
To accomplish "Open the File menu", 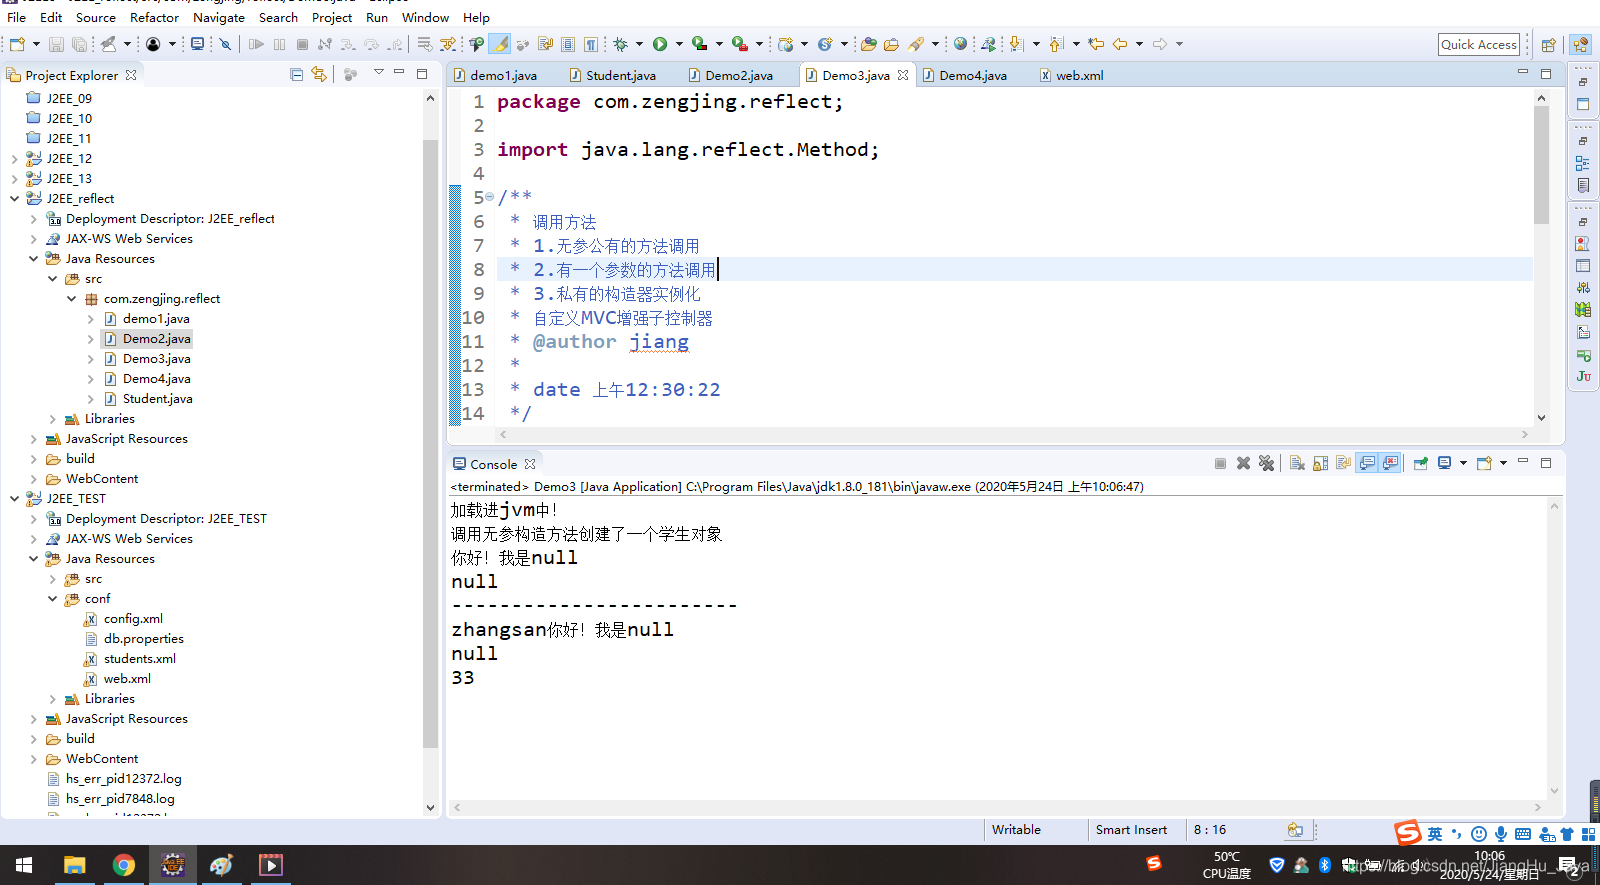I will (16, 17).
